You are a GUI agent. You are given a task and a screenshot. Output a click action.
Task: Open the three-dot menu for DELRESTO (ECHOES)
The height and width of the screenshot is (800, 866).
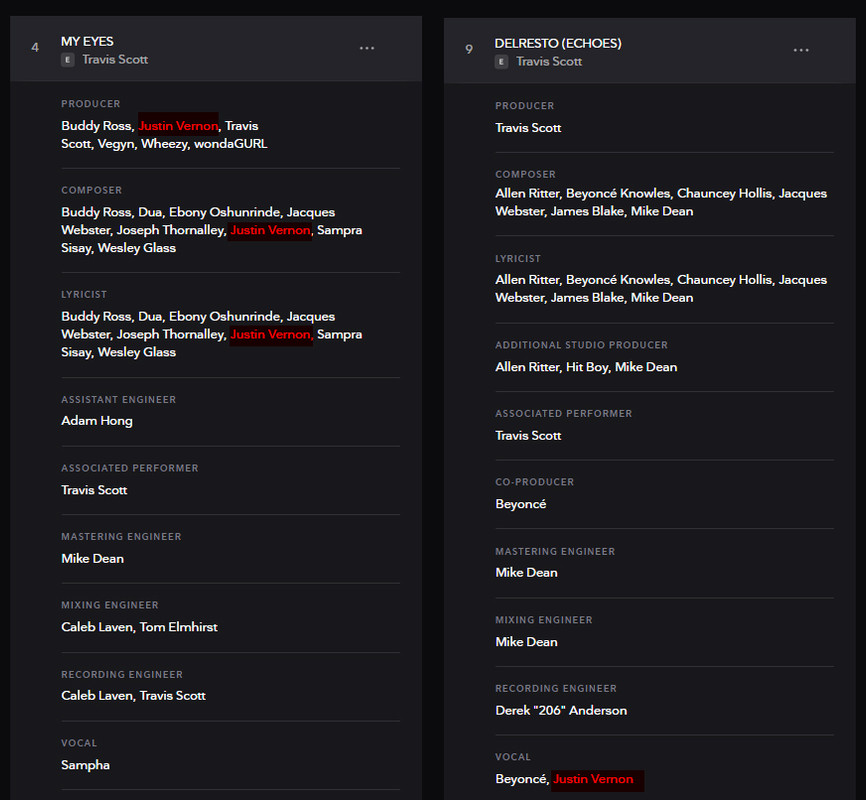tap(801, 50)
